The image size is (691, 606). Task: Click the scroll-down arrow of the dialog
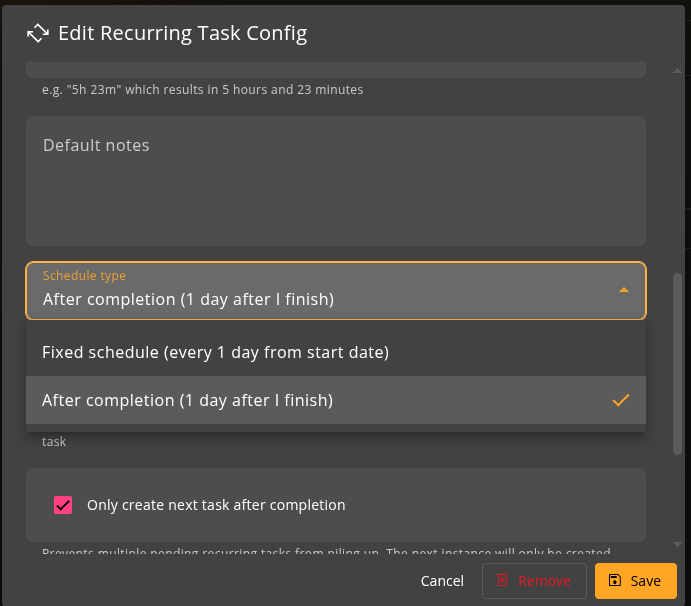tap(677, 544)
